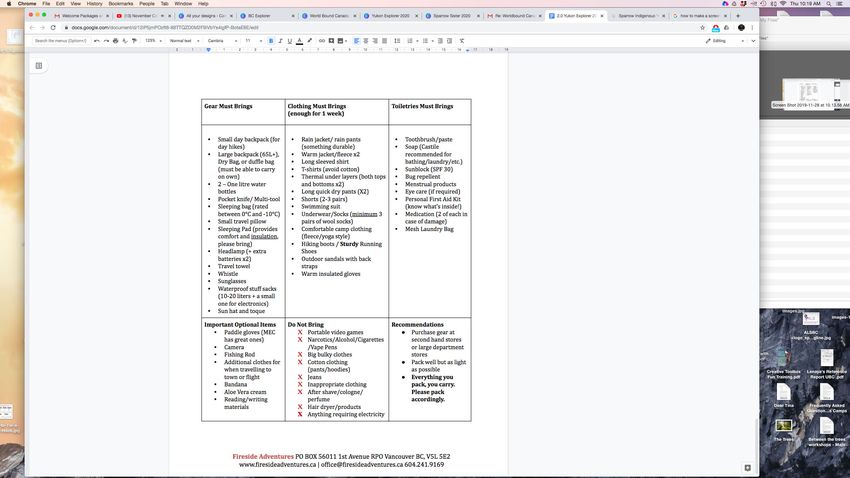Insert a link with the link icon
The width and height of the screenshot is (850, 478).
point(321,41)
